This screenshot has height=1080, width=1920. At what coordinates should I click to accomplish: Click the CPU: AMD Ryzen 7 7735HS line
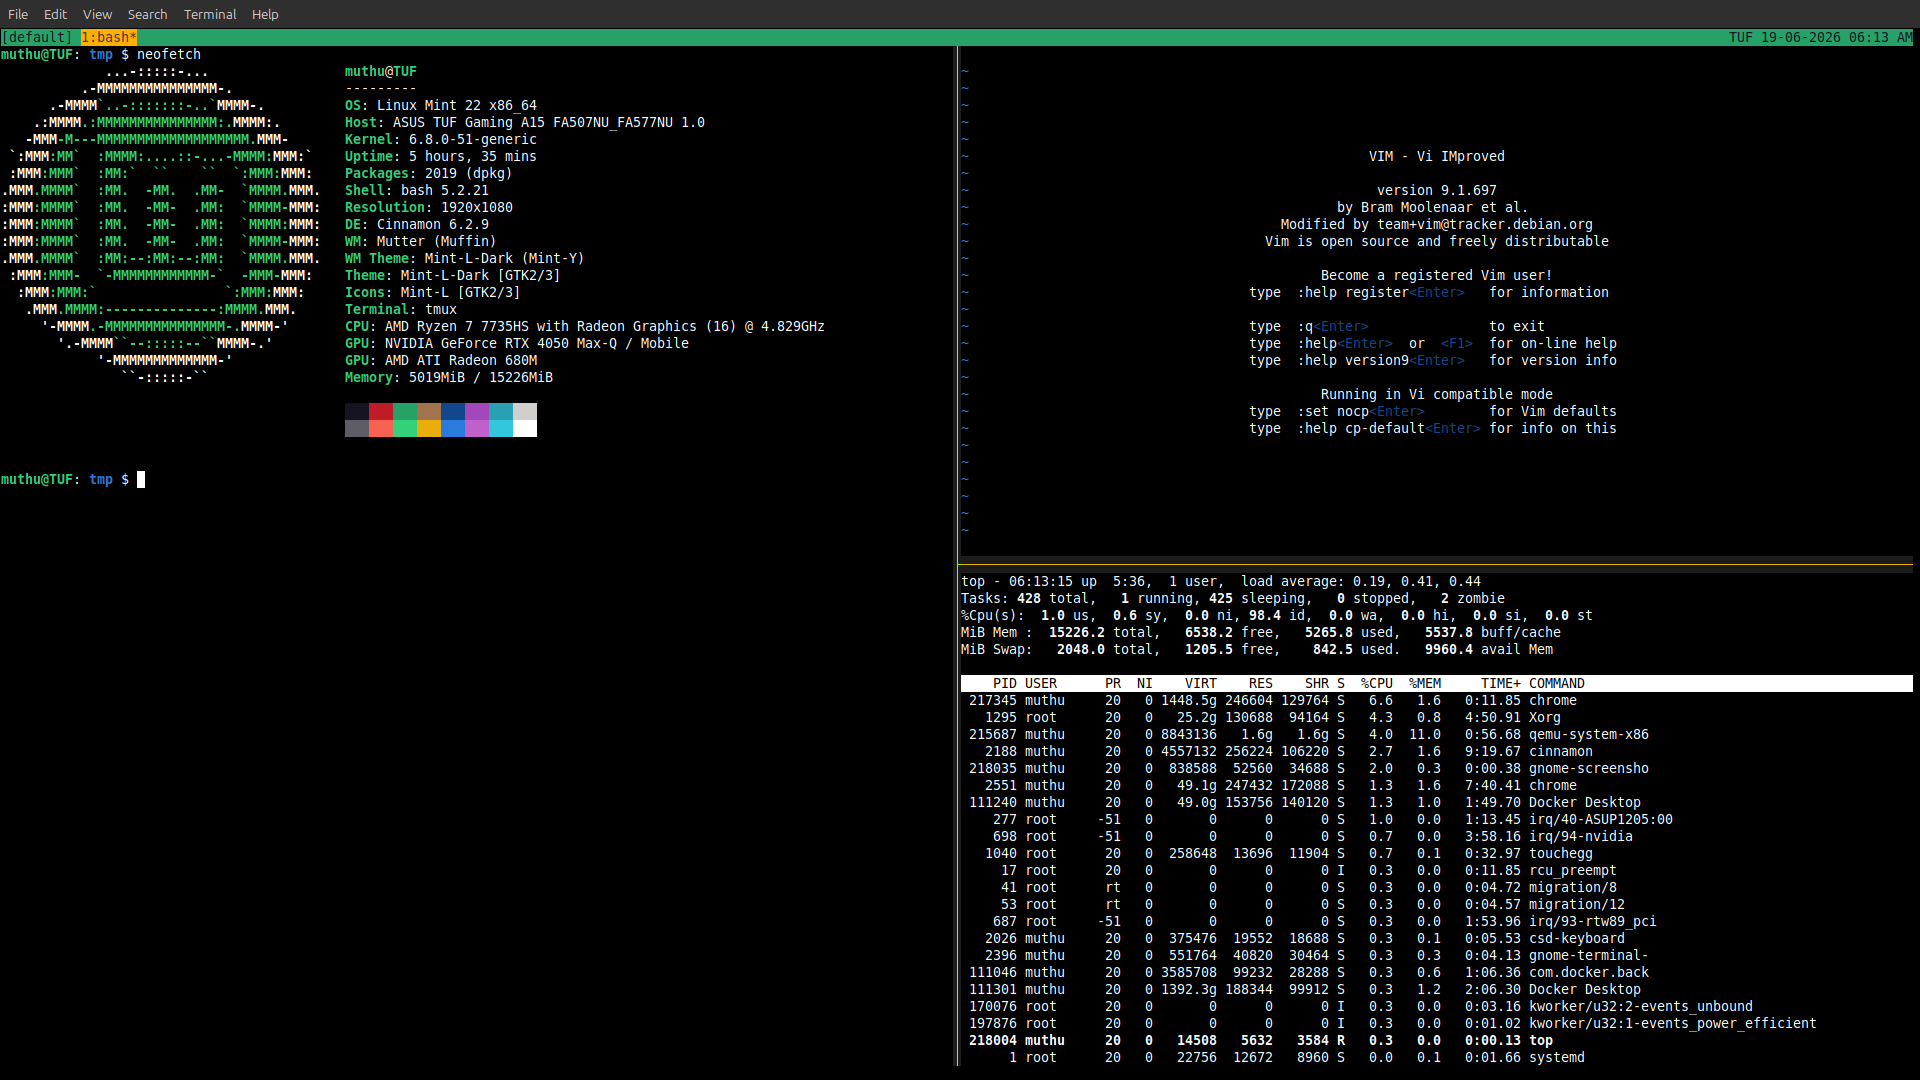[x=585, y=326]
